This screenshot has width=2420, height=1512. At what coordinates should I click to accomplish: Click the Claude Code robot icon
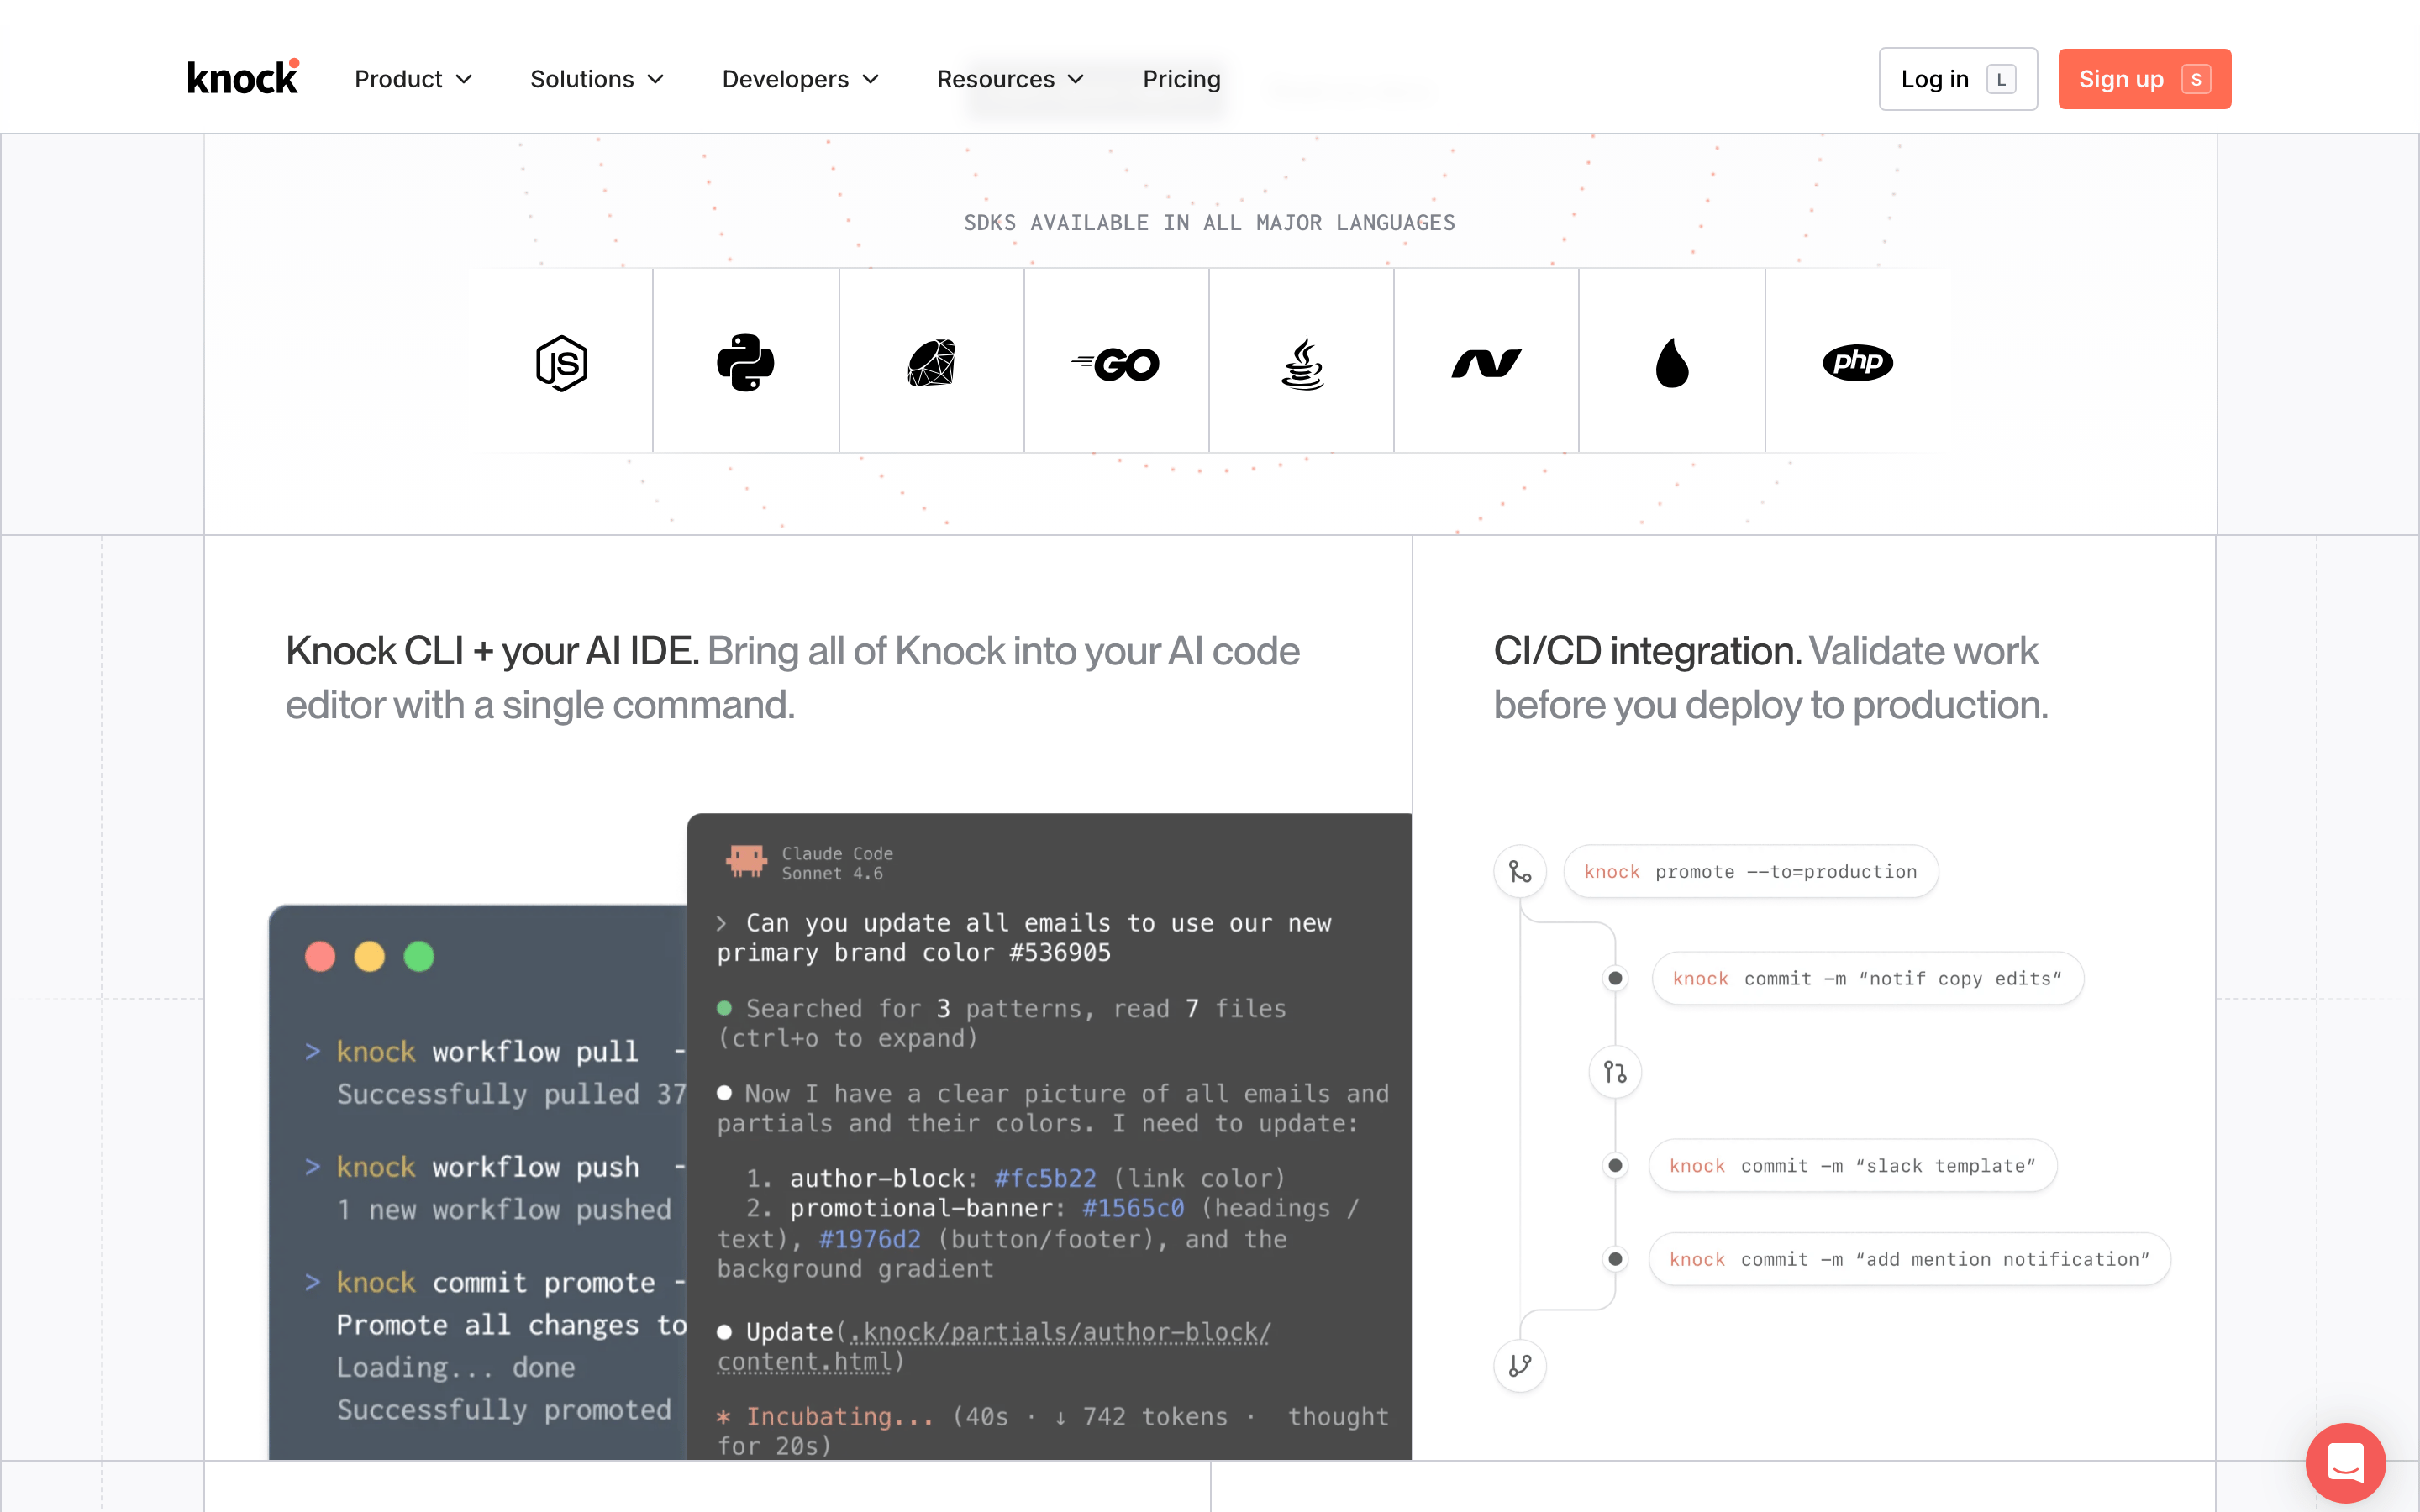746,861
